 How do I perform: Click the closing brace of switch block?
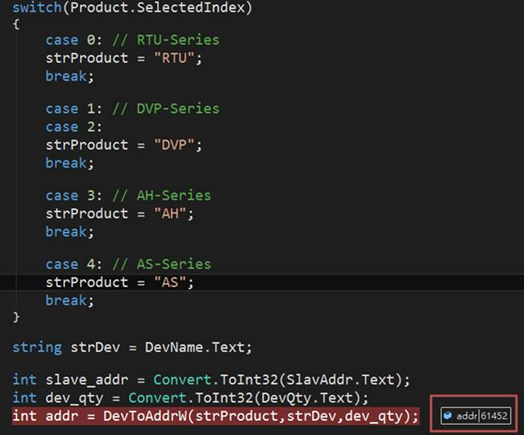(16, 317)
